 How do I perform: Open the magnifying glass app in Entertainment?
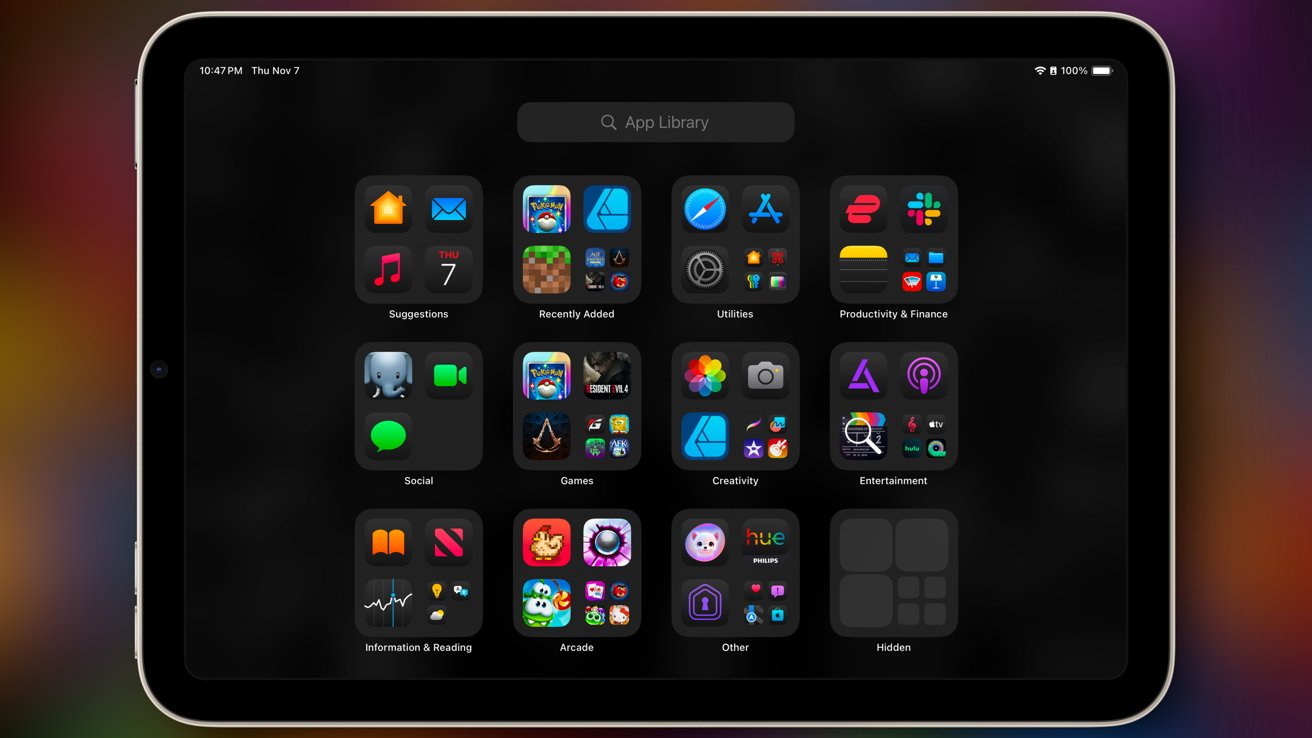pos(864,436)
